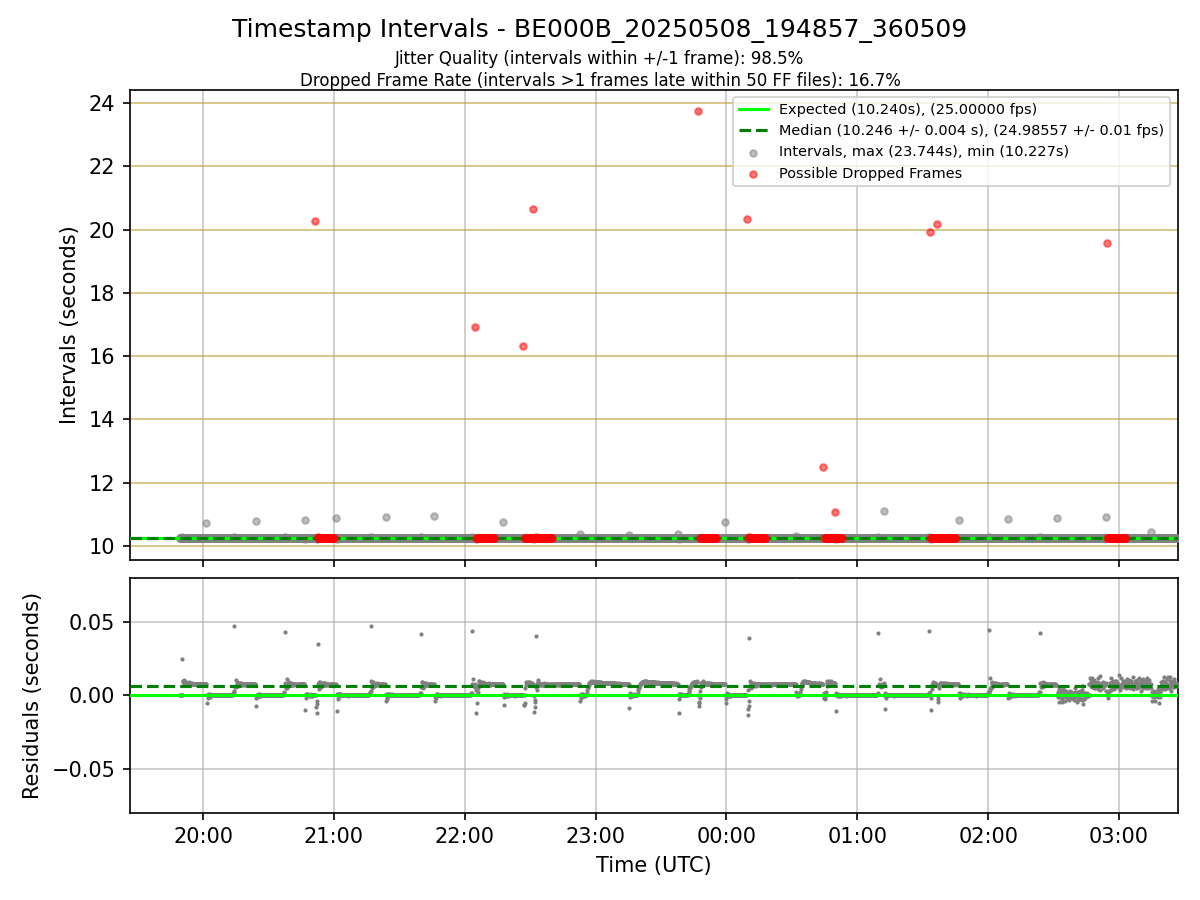Click the red point near 12.5 seconds before 01:00
The width and height of the screenshot is (1200, 900).
823,467
